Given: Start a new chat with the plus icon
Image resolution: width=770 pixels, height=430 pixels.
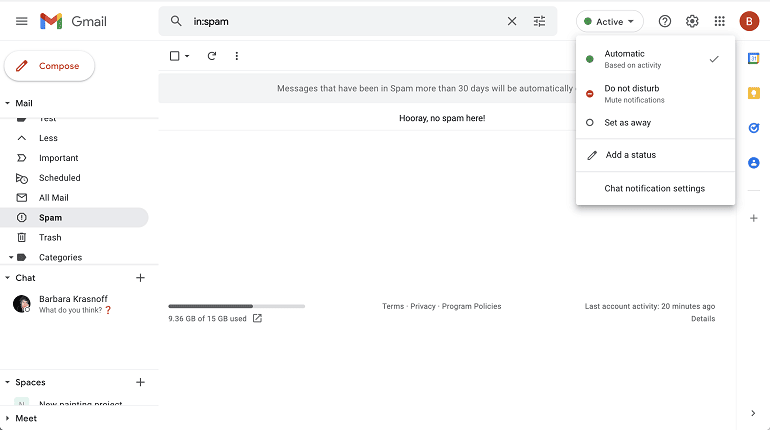Looking at the screenshot, I should 140,278.
